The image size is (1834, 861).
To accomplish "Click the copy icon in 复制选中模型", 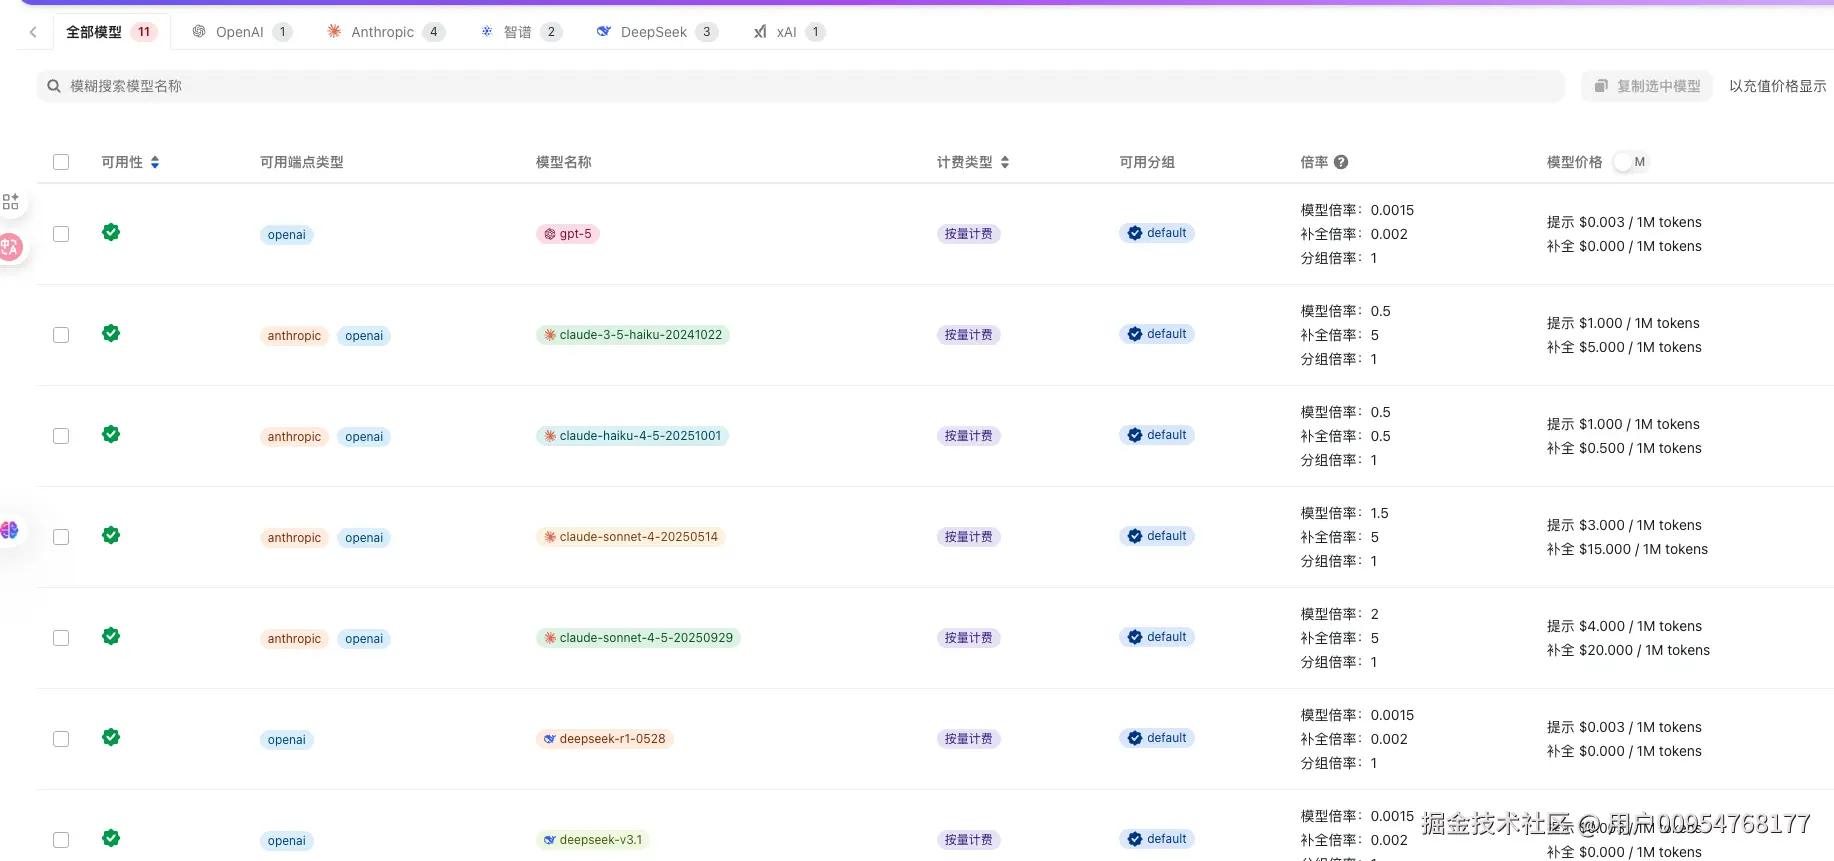I will pyautogui.click(x=1601, y=86).
